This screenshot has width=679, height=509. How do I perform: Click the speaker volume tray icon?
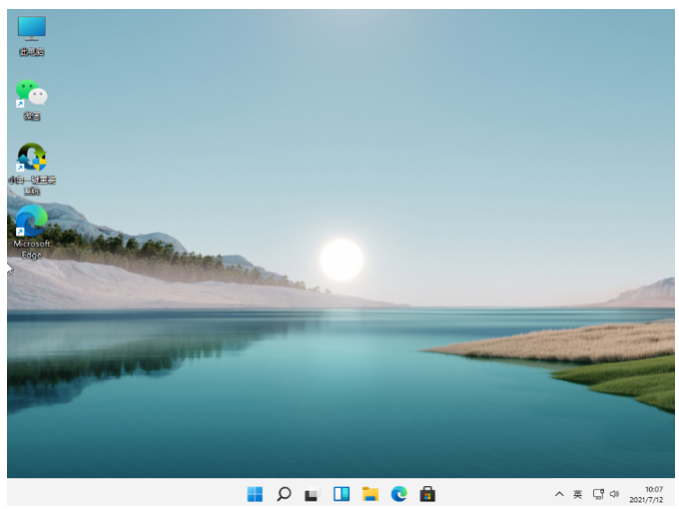(x=614, y=494)
